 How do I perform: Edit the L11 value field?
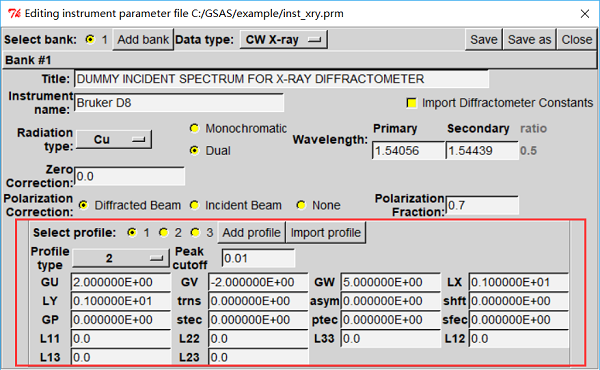pyautogui.click(x=121, y=339)
